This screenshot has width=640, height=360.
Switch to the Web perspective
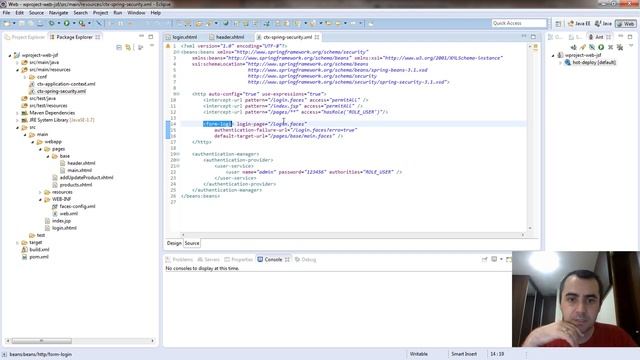click(626, 24)
